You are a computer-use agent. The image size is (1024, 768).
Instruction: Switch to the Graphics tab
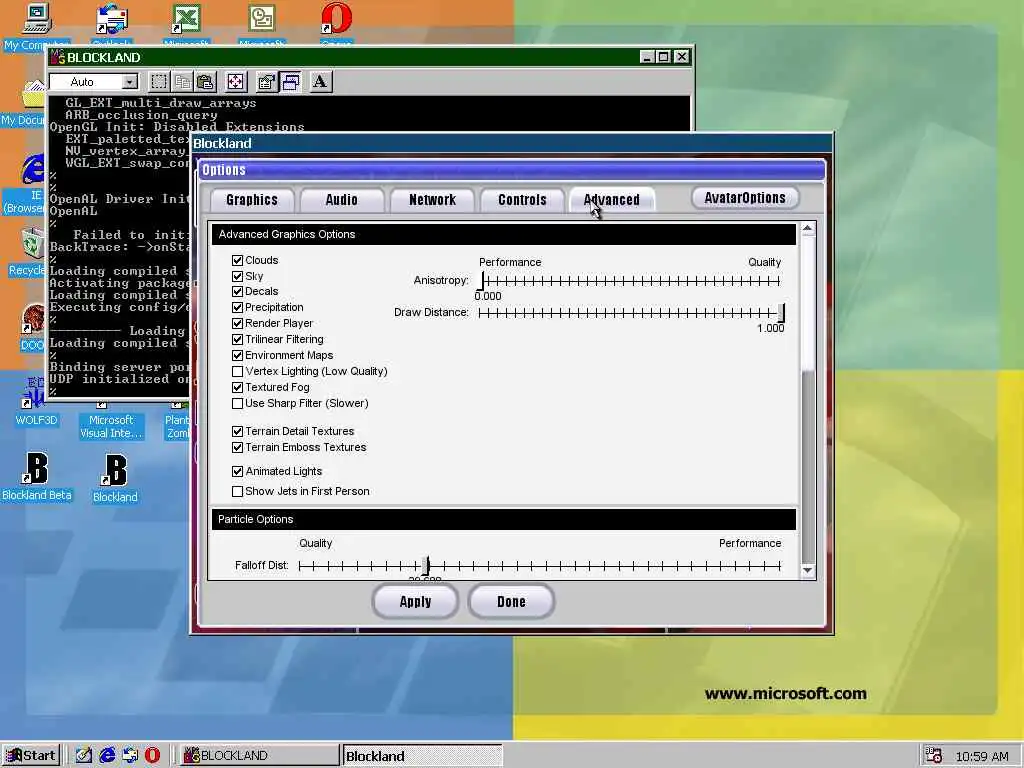tap(252, 200)
